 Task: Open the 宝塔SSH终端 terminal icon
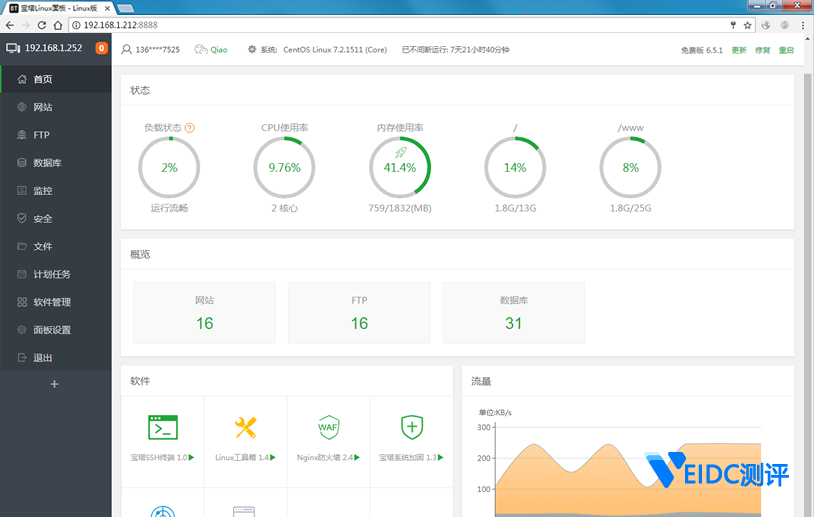[x=163, y=428]
